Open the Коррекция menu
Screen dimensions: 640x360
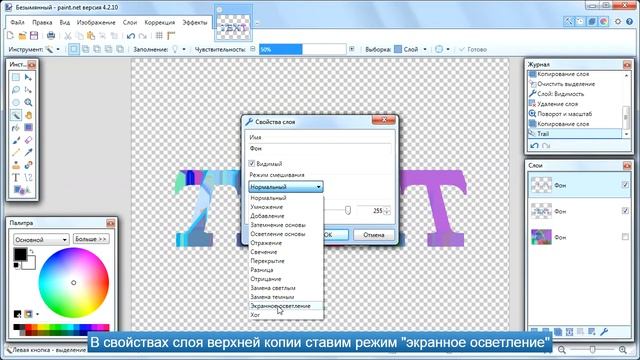160,22
